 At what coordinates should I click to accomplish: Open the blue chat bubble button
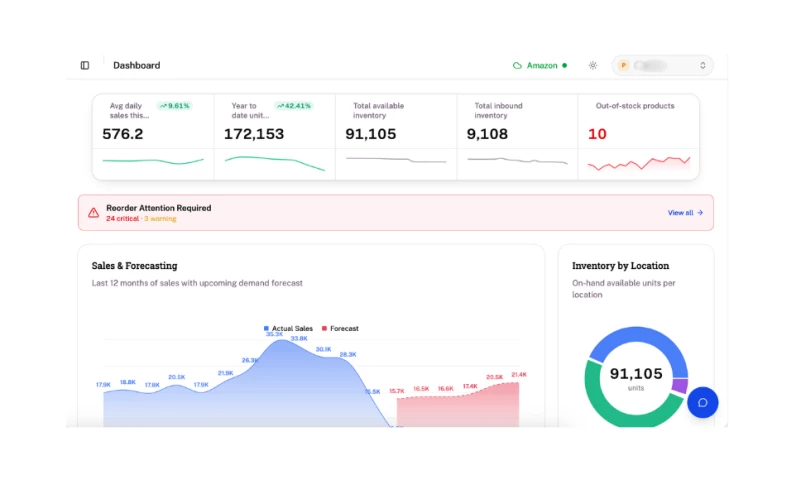(702, 402)
